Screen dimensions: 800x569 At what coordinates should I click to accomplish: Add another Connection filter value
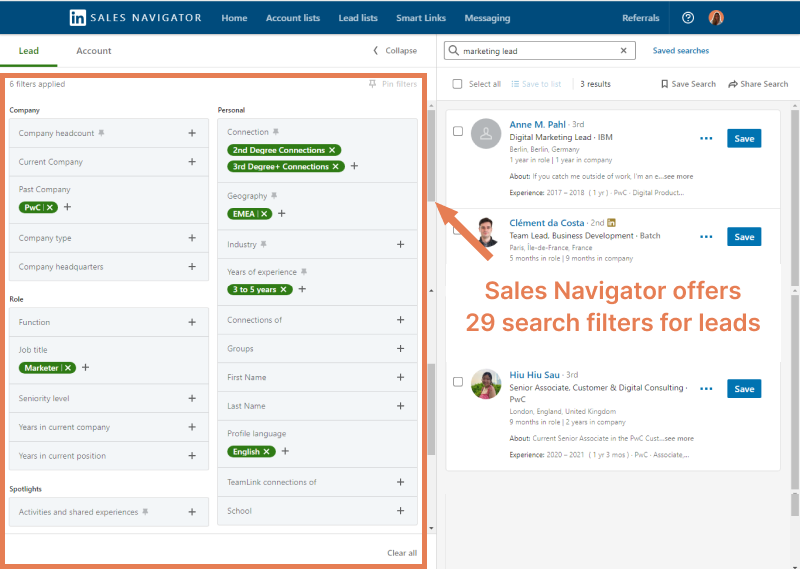tap(355, 166)
